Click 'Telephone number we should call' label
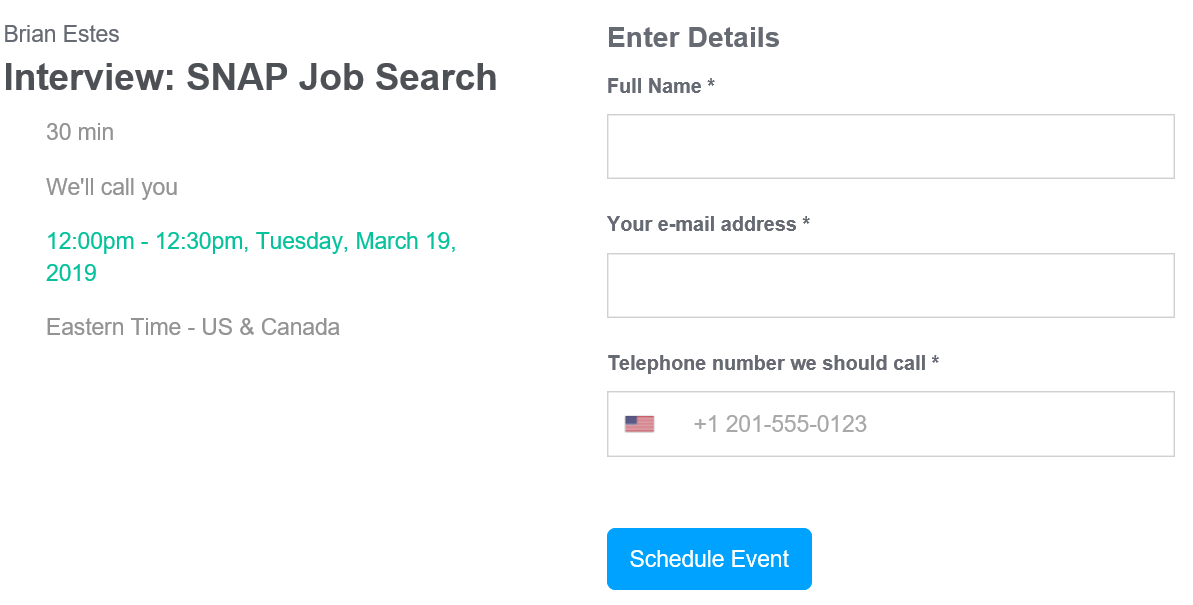This screenshot has width=1193, height=605. [x=766, y=363]
